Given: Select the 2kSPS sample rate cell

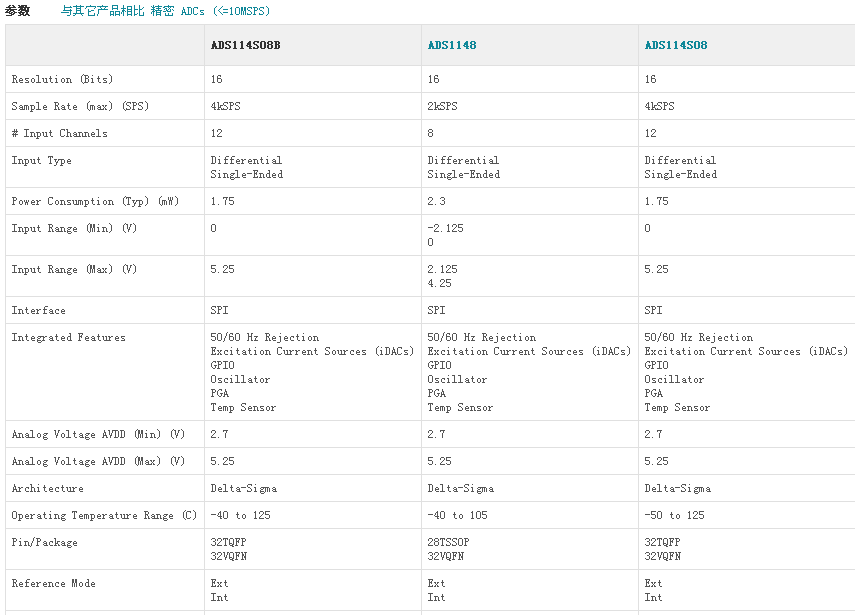Looking at the screenshot, I should [x=442, y=106].
